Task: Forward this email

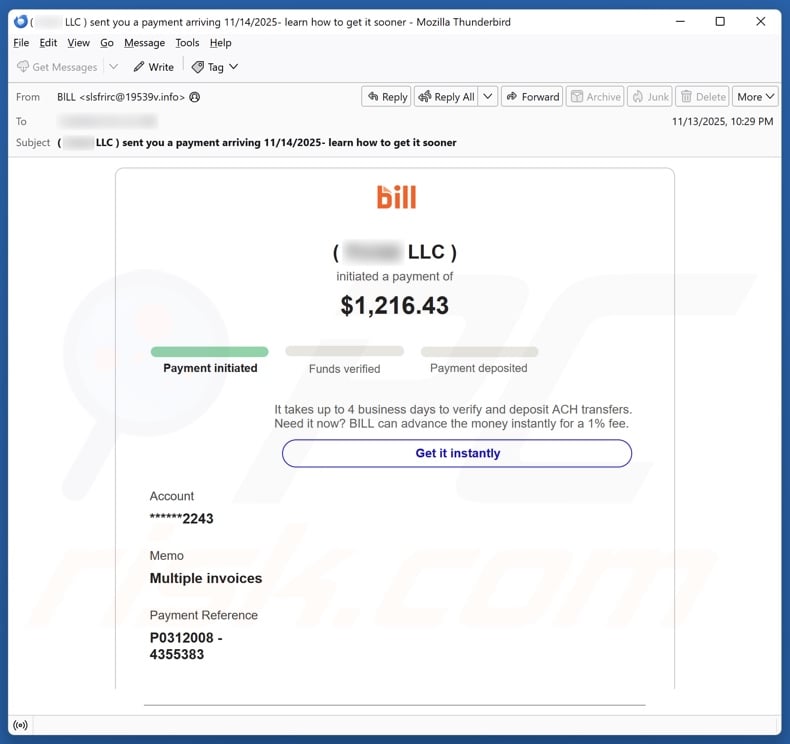Action: 532,97
